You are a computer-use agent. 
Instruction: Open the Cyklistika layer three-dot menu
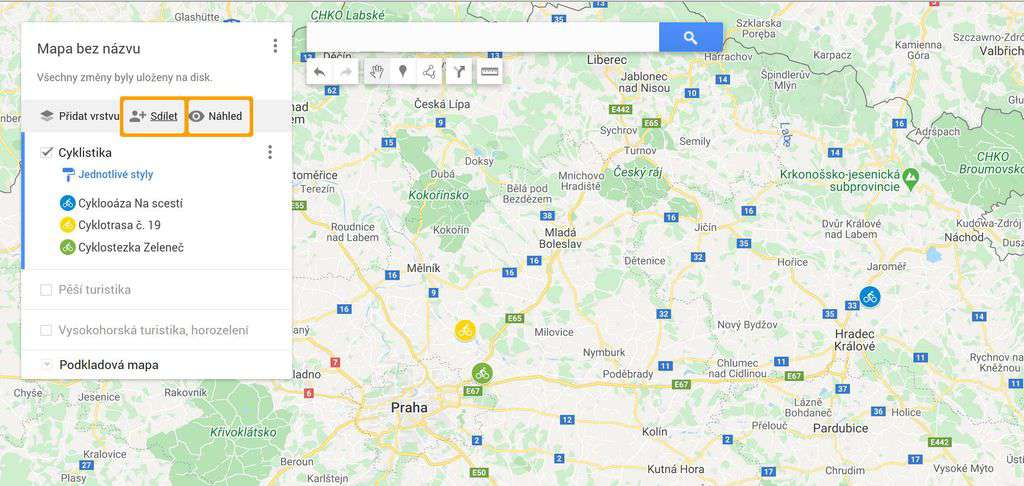[270, 152]
